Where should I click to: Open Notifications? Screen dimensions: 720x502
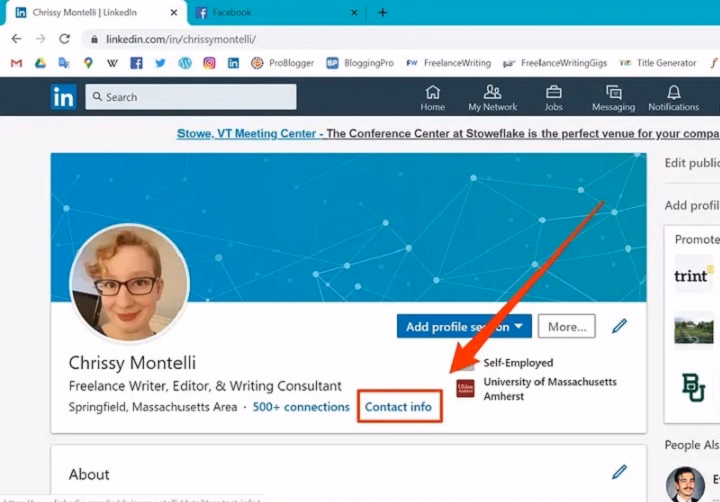674,98
